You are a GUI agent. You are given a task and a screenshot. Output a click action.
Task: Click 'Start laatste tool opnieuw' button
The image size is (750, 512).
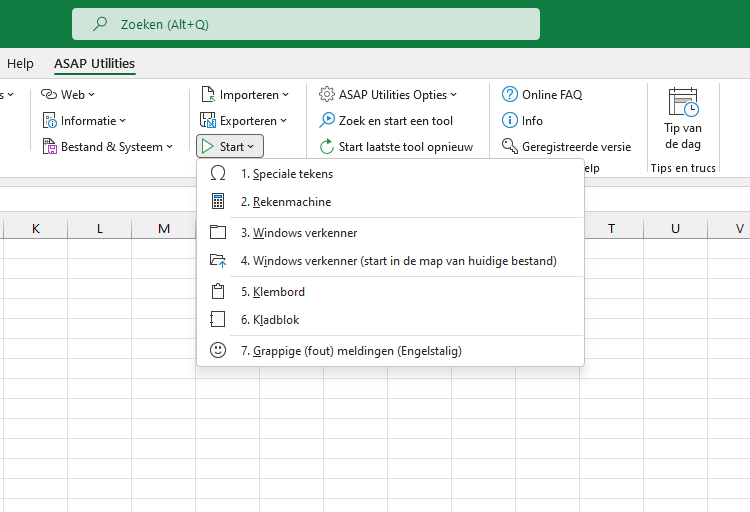(x=397, y=146)
